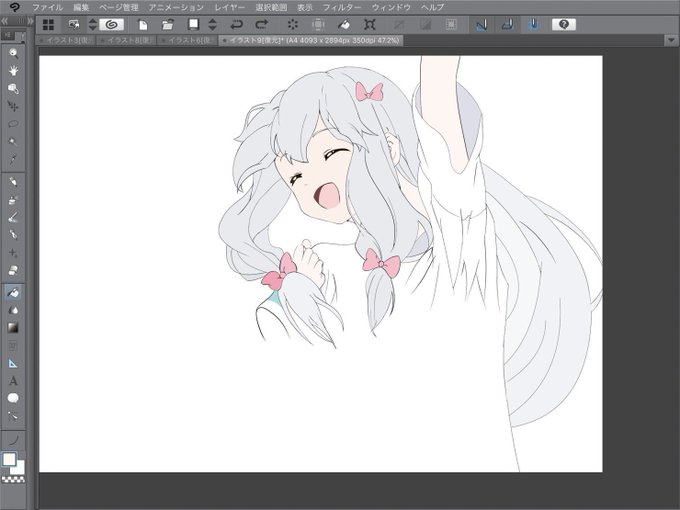Click the Scale/Rotate transform icon
This screenshot has width=680, height=510.
(369, 25)
